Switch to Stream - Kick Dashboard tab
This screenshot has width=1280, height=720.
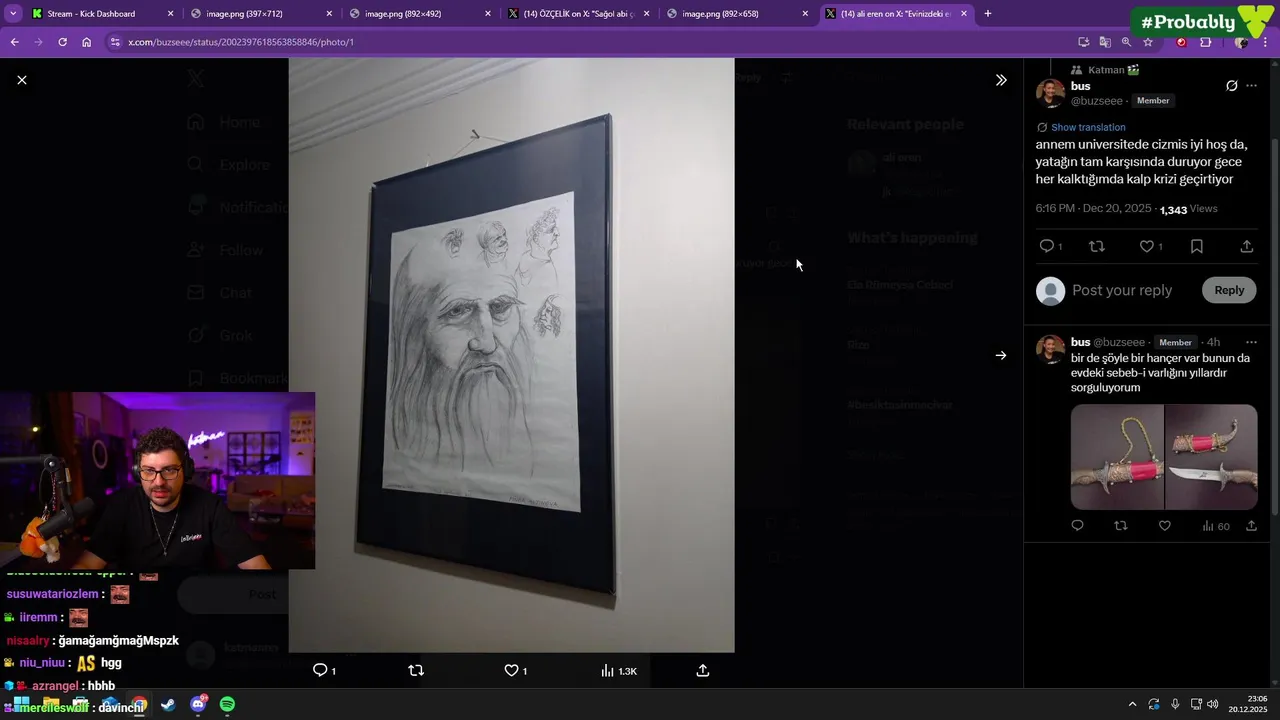[x=91, y=14]
